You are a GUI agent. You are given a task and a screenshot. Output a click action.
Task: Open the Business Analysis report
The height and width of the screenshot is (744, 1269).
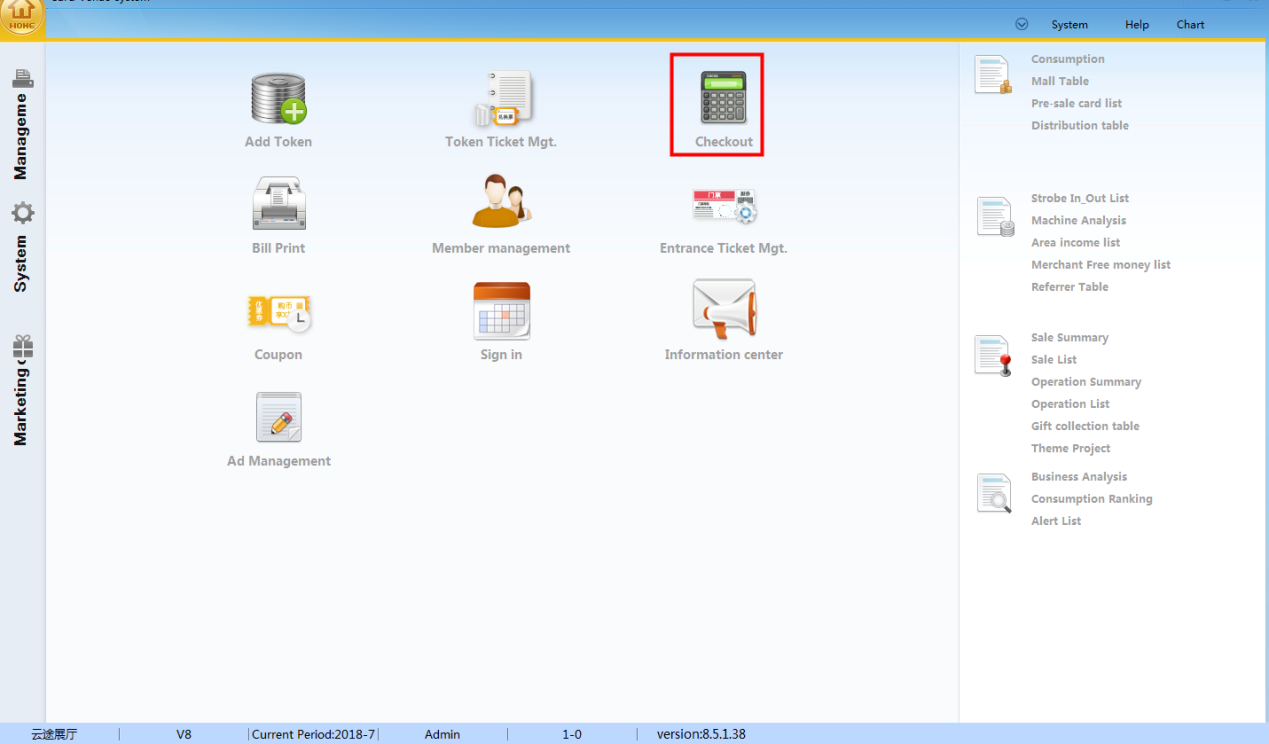(x=1079, y=476)
